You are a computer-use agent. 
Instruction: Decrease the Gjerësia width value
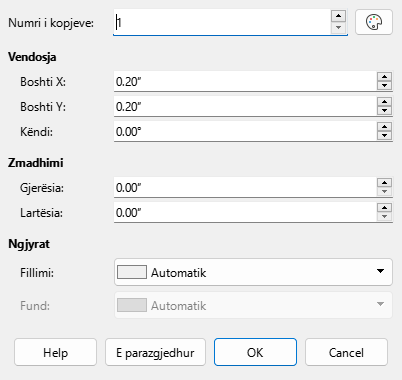[385, 191]
